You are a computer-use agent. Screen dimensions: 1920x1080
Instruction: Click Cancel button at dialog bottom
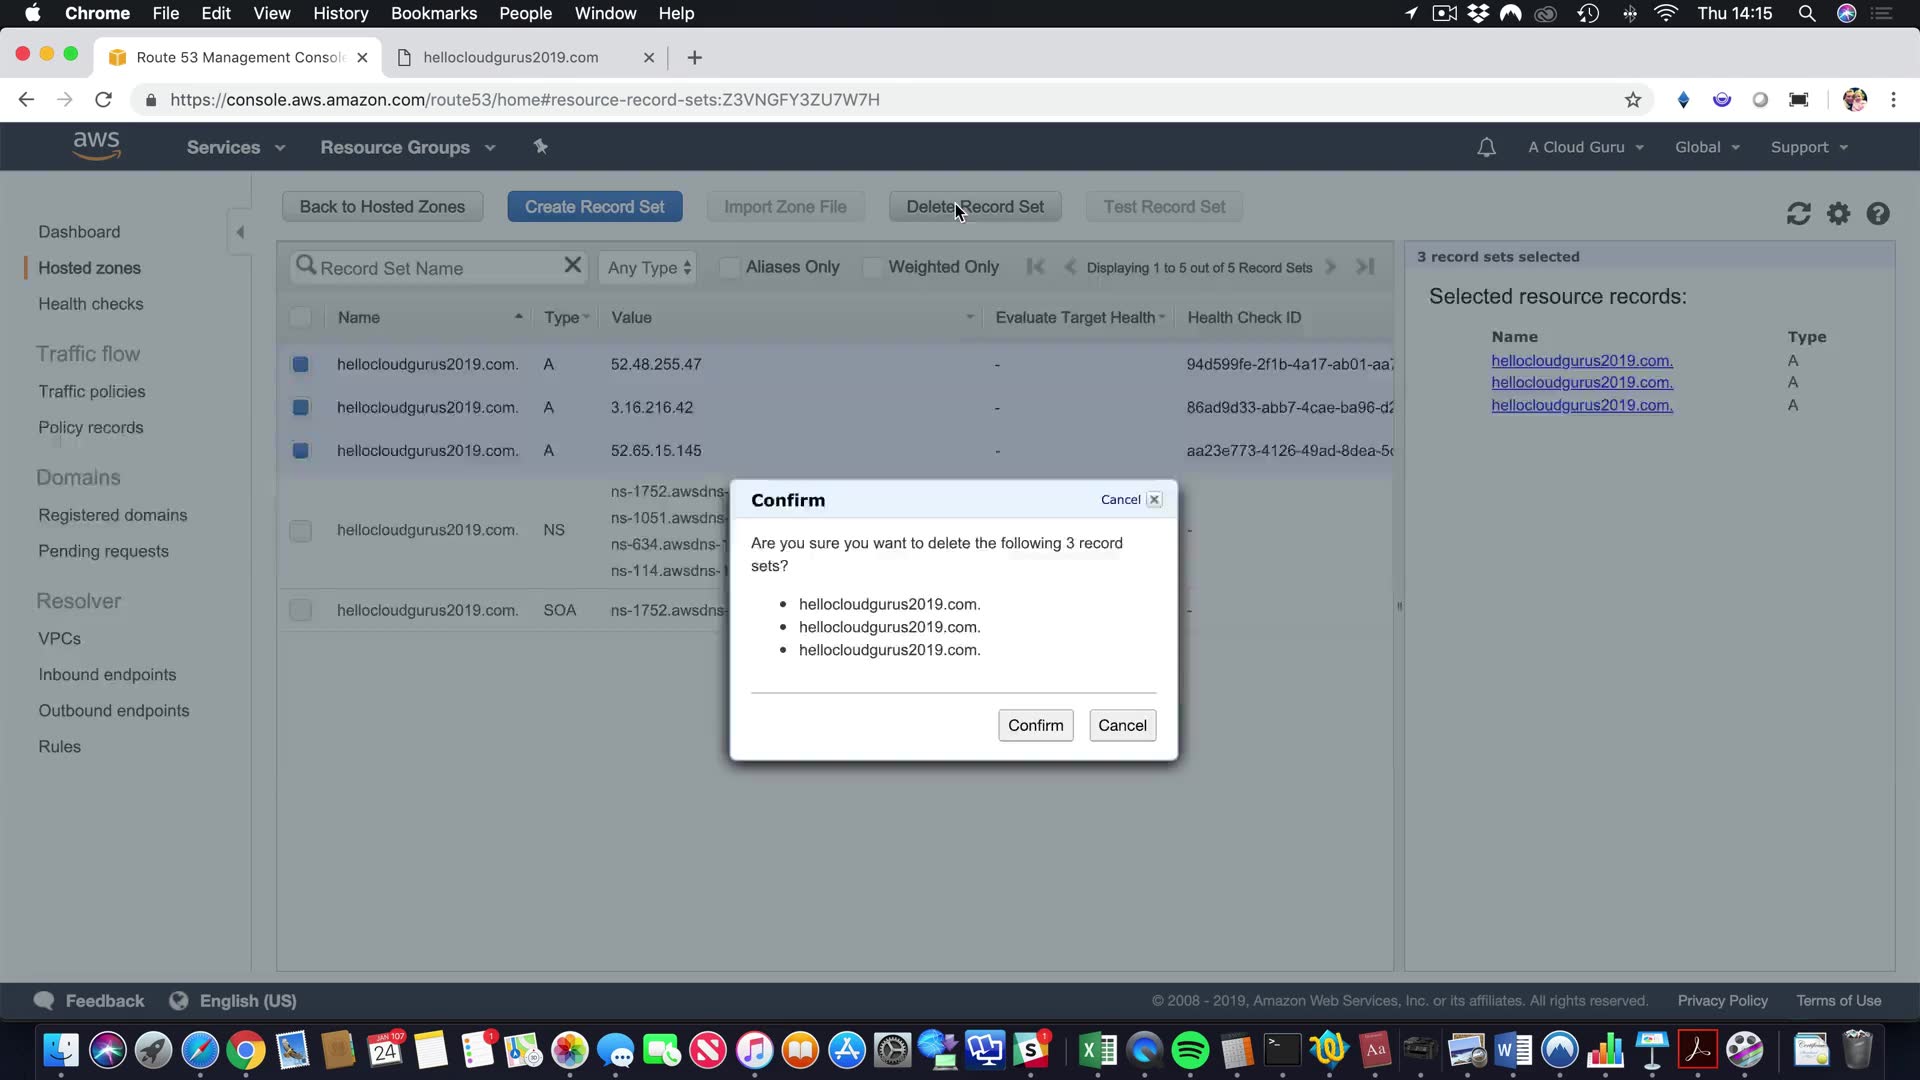pyautogui.click(x=1122, y=726)
